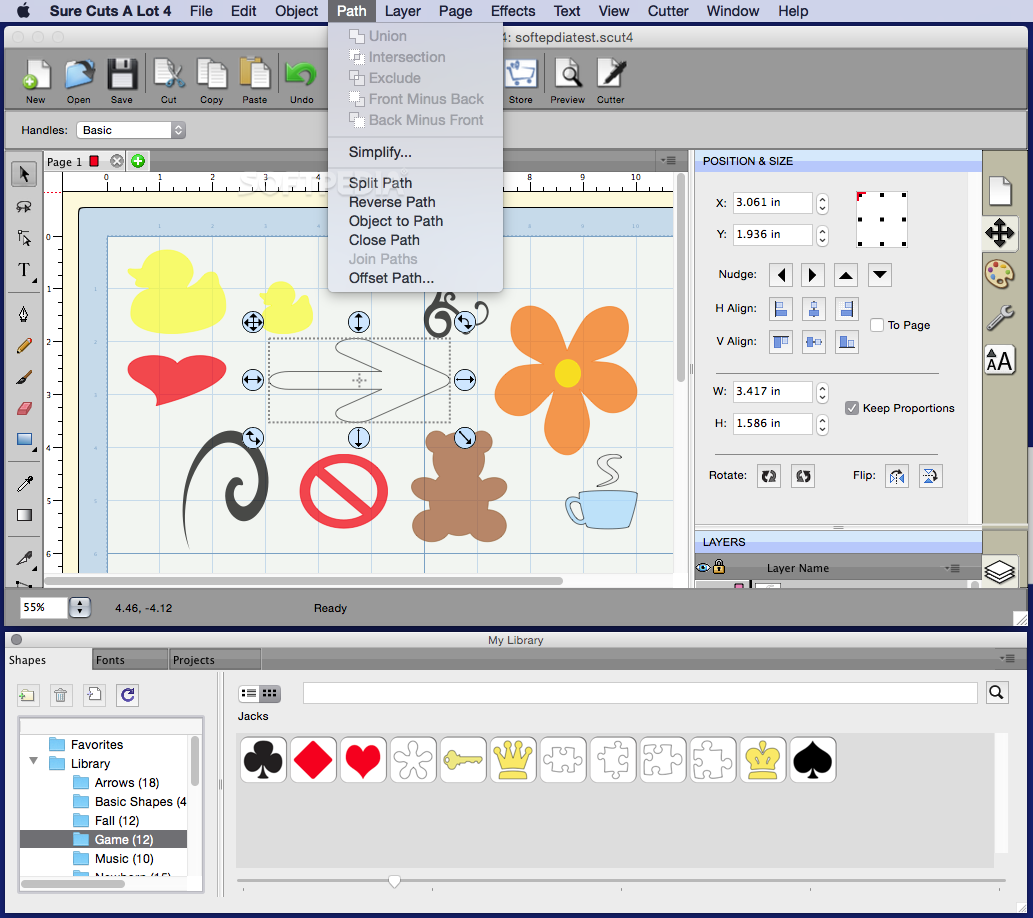Viewport: 1033px width, 918px height.
Task: Select the Eraser tool
Action: 24,409
